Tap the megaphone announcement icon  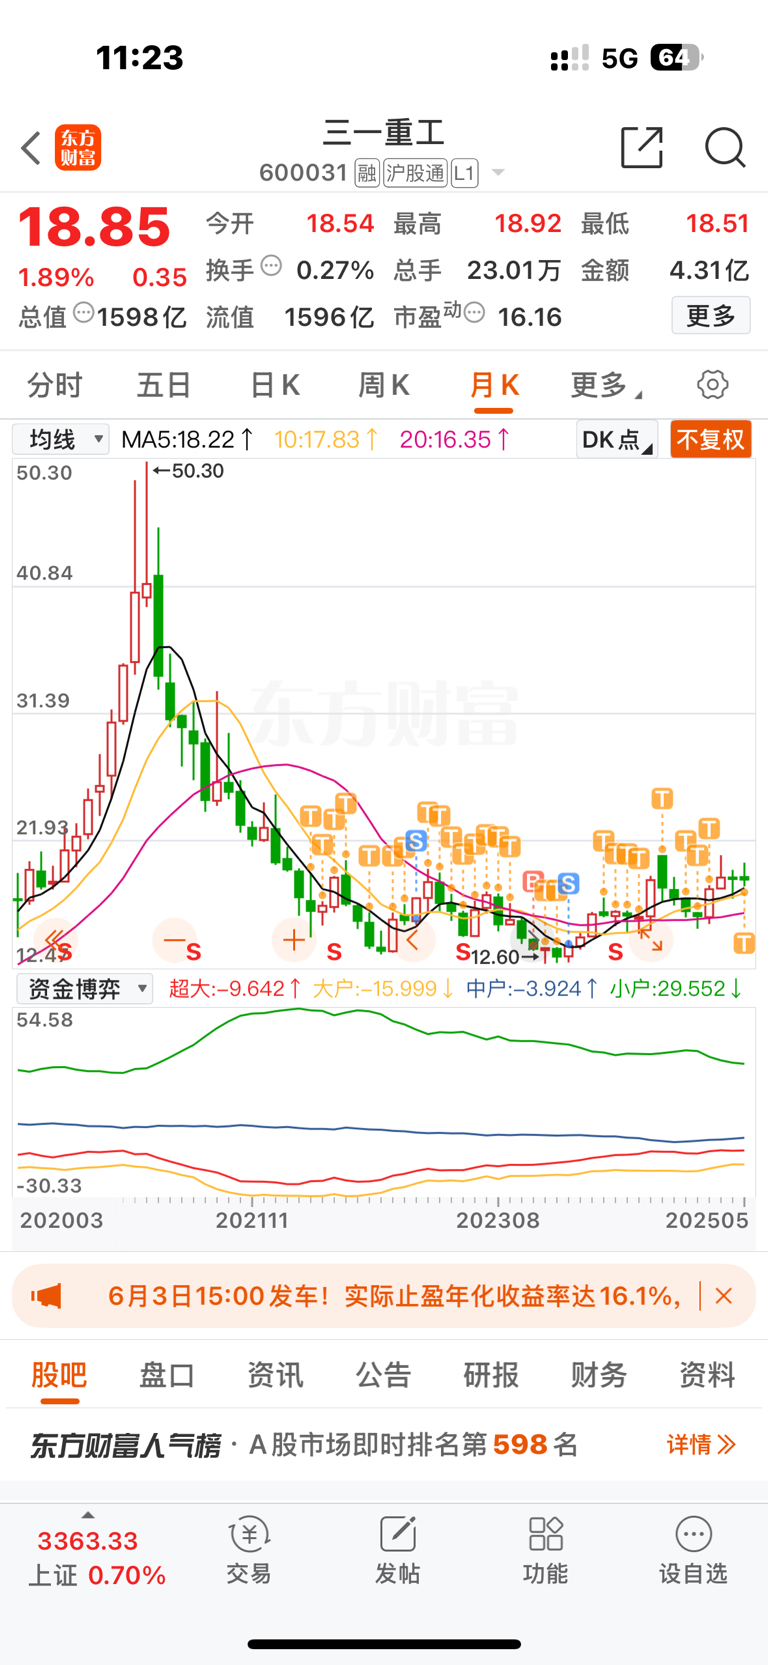[46, 1296]
